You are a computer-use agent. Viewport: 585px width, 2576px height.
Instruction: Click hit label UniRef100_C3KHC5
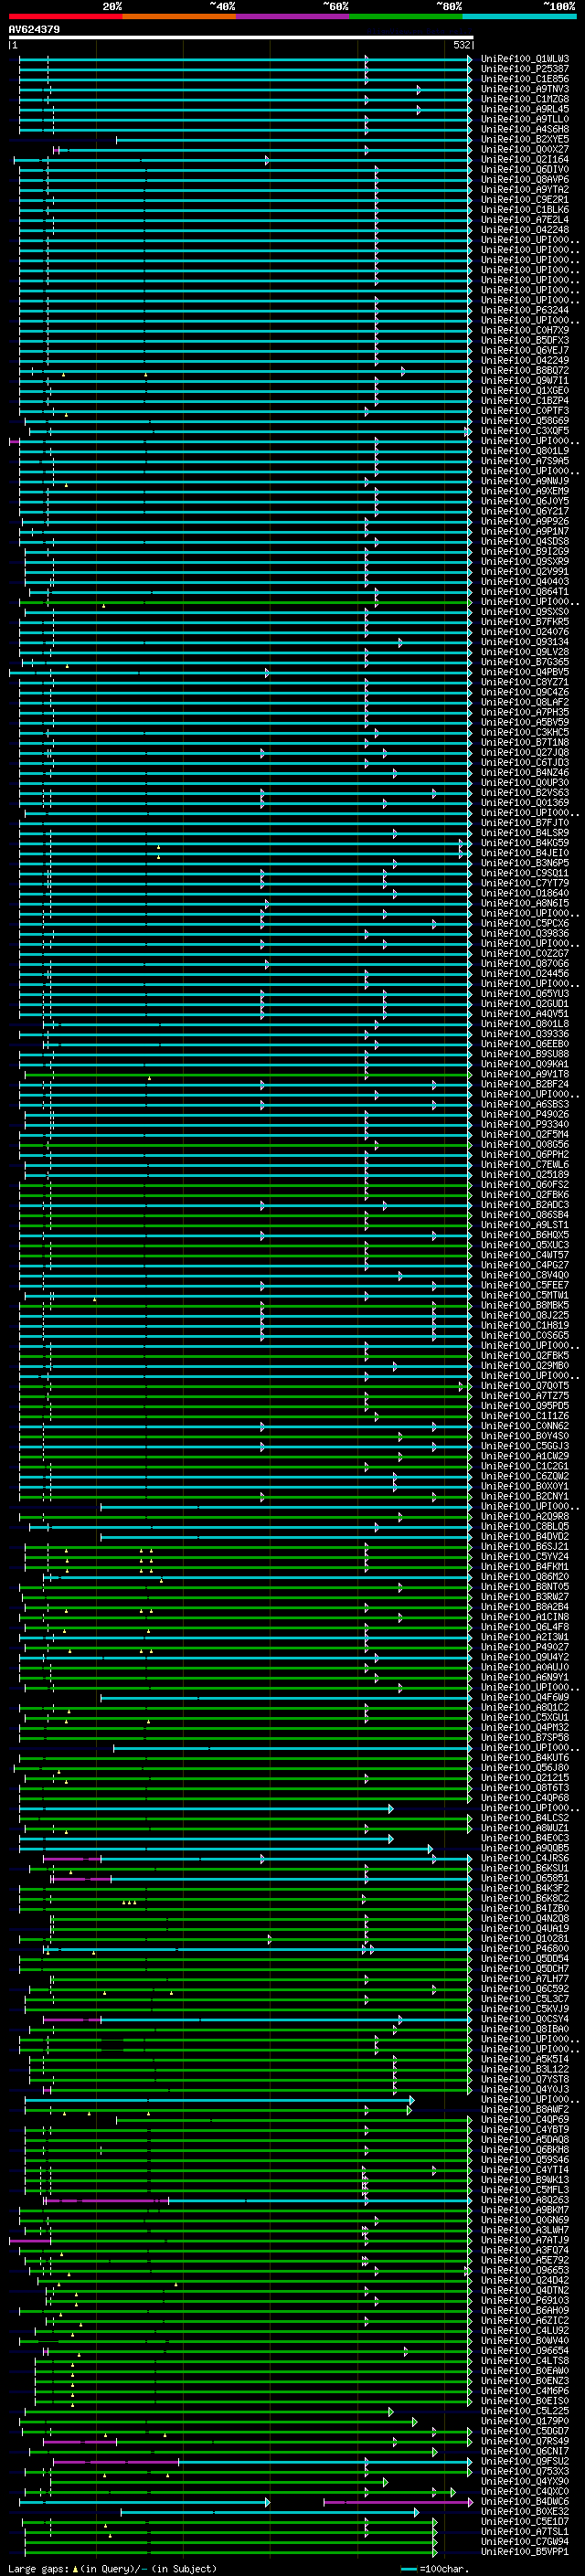click(525, 732)
